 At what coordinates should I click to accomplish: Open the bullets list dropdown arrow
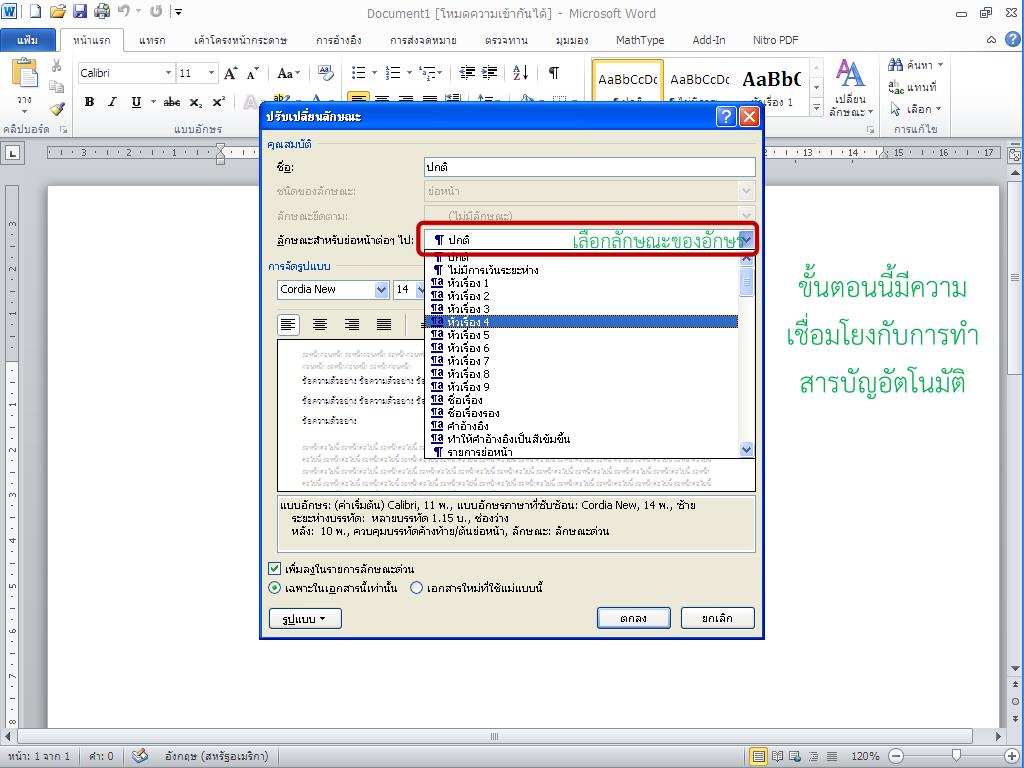pyautogui.click(x=374, y=72)
